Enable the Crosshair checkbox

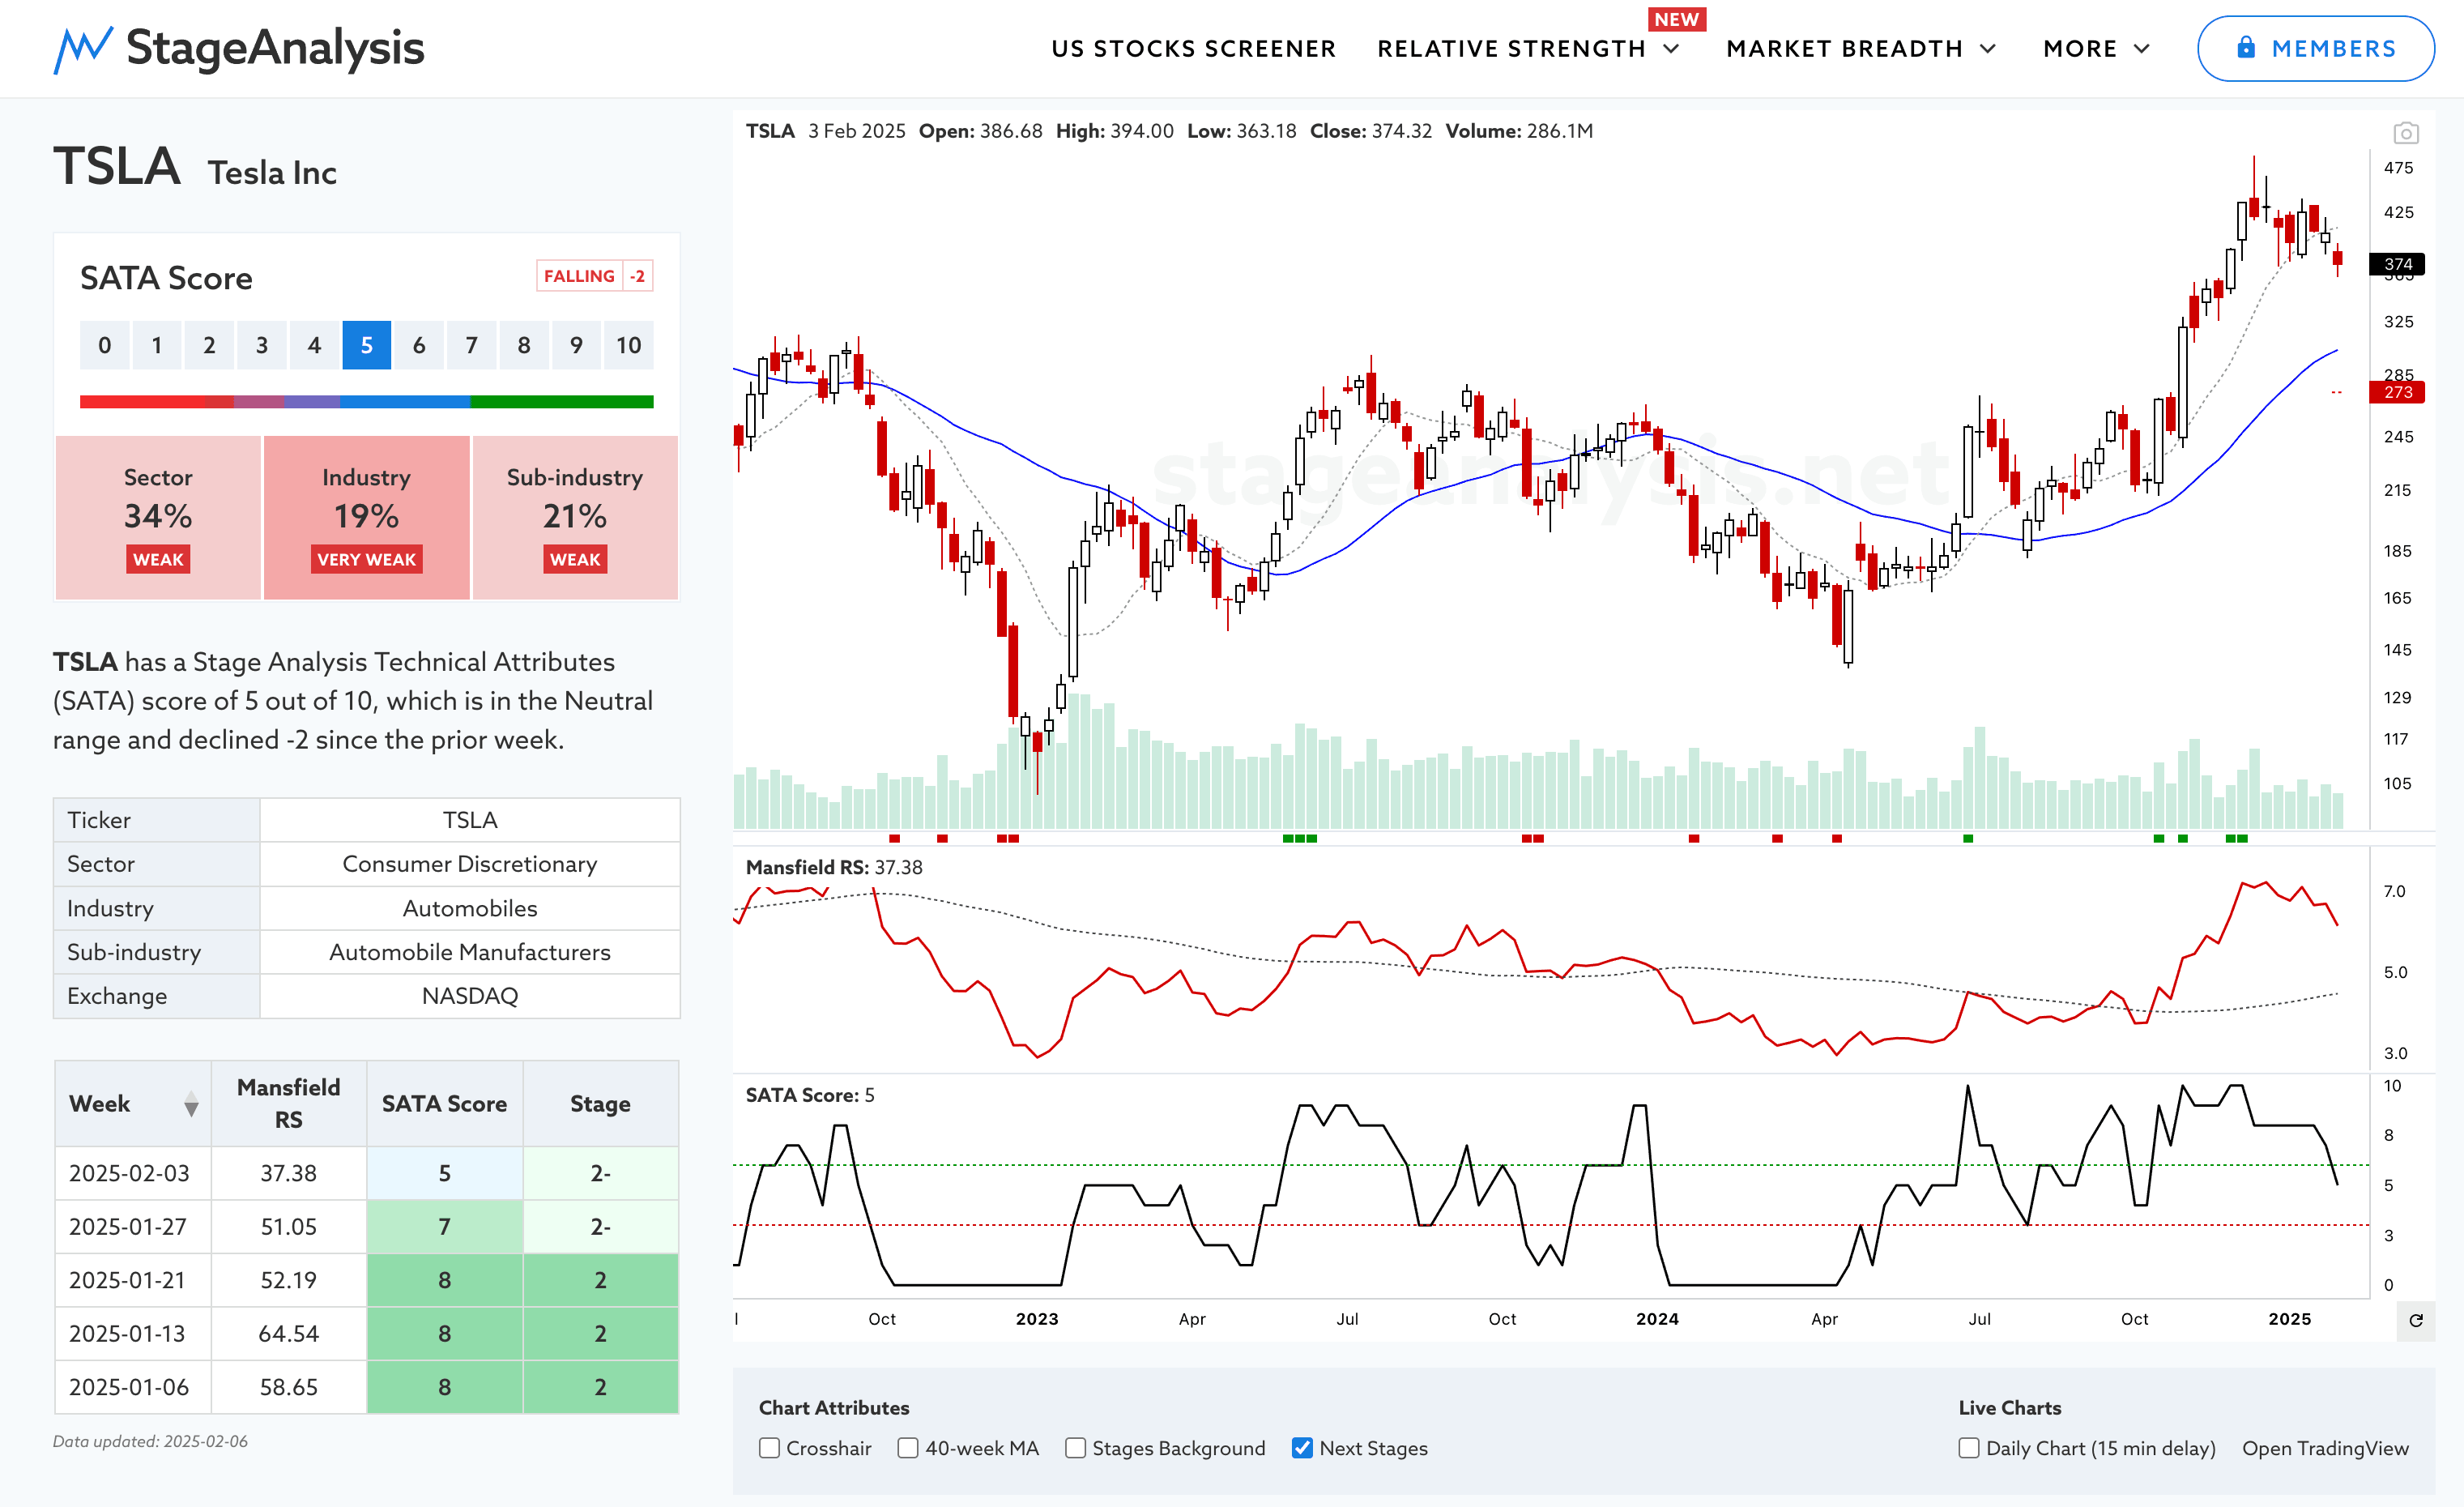click(x=769, y=1448)
